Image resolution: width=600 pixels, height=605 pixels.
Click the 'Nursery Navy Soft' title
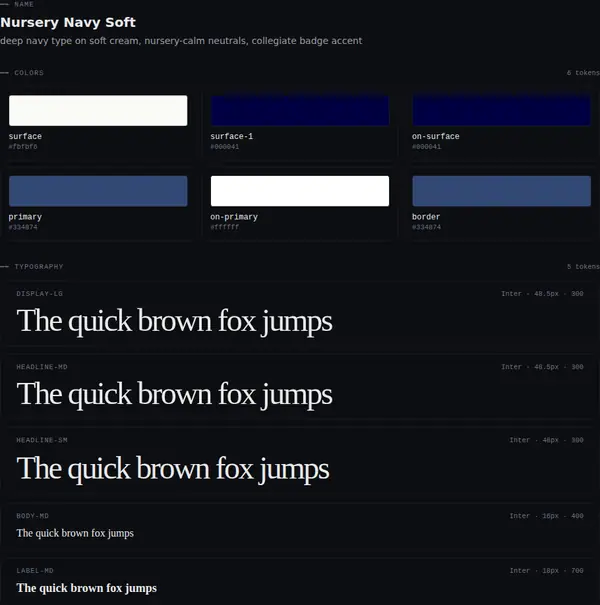tap(68, 22)
